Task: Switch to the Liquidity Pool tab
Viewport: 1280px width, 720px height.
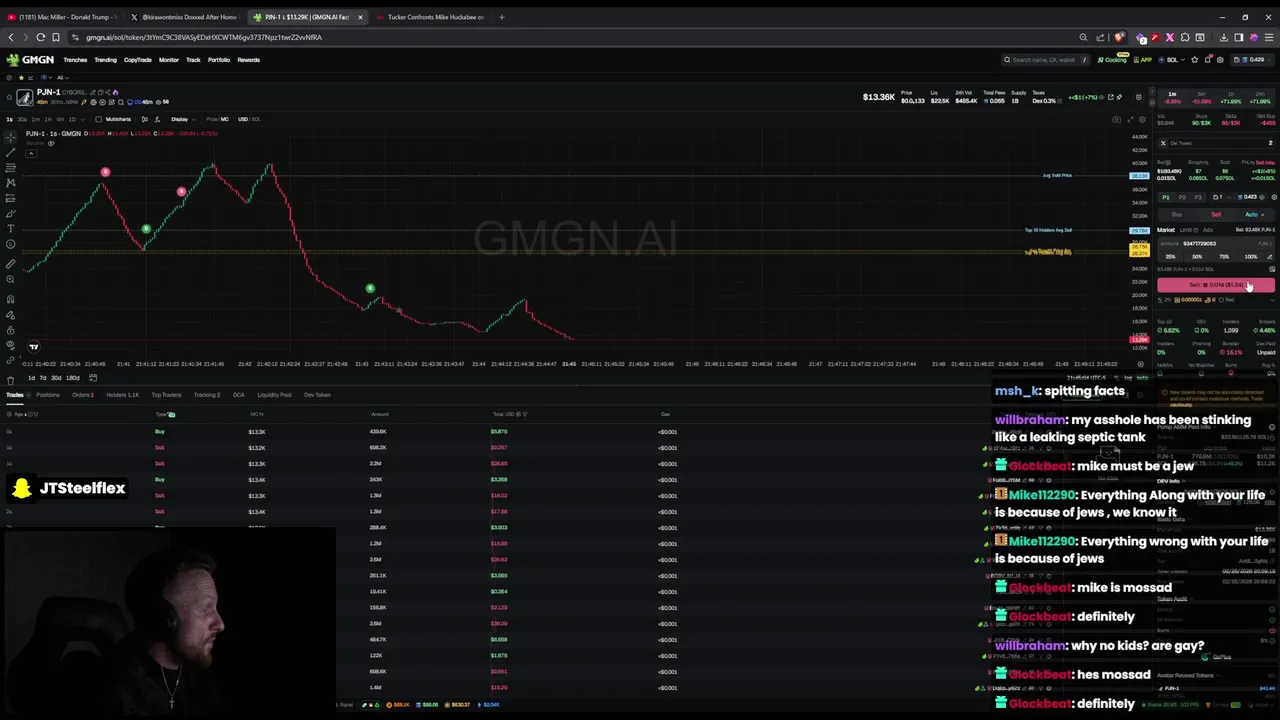Action: click(274, 395)
